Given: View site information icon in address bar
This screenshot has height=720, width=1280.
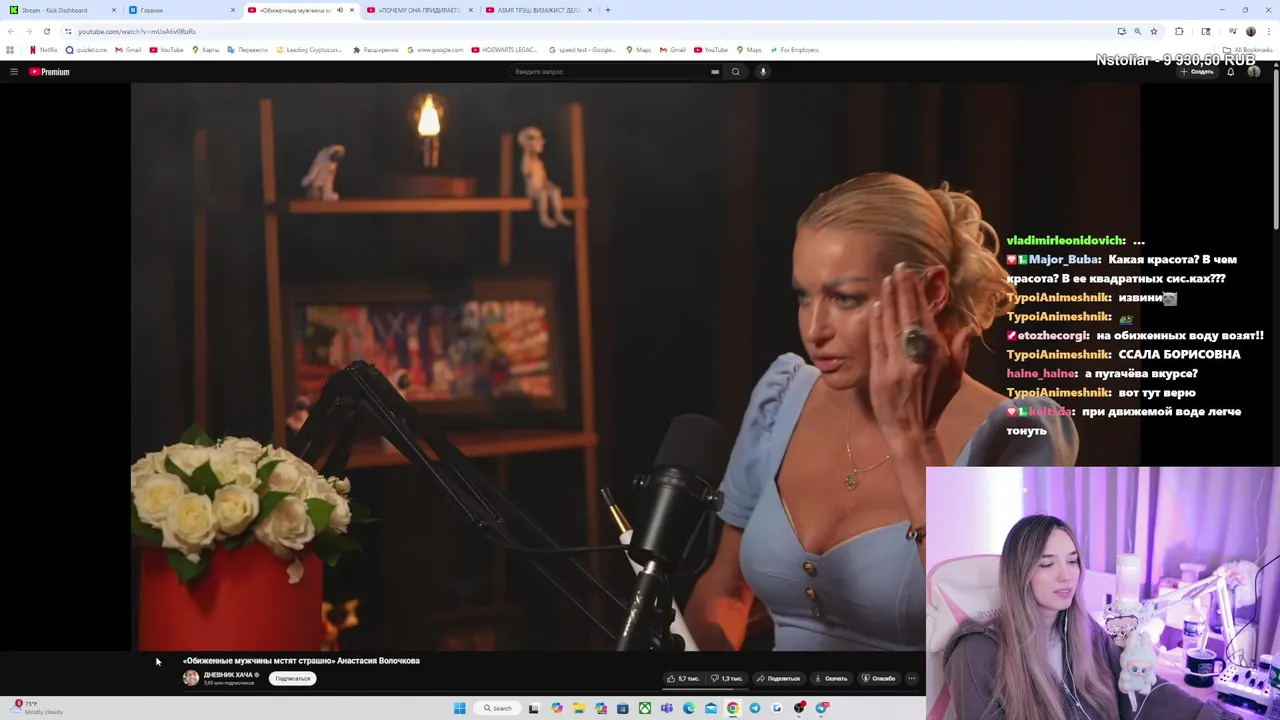Looking at the screenshot, I should 68,31.
